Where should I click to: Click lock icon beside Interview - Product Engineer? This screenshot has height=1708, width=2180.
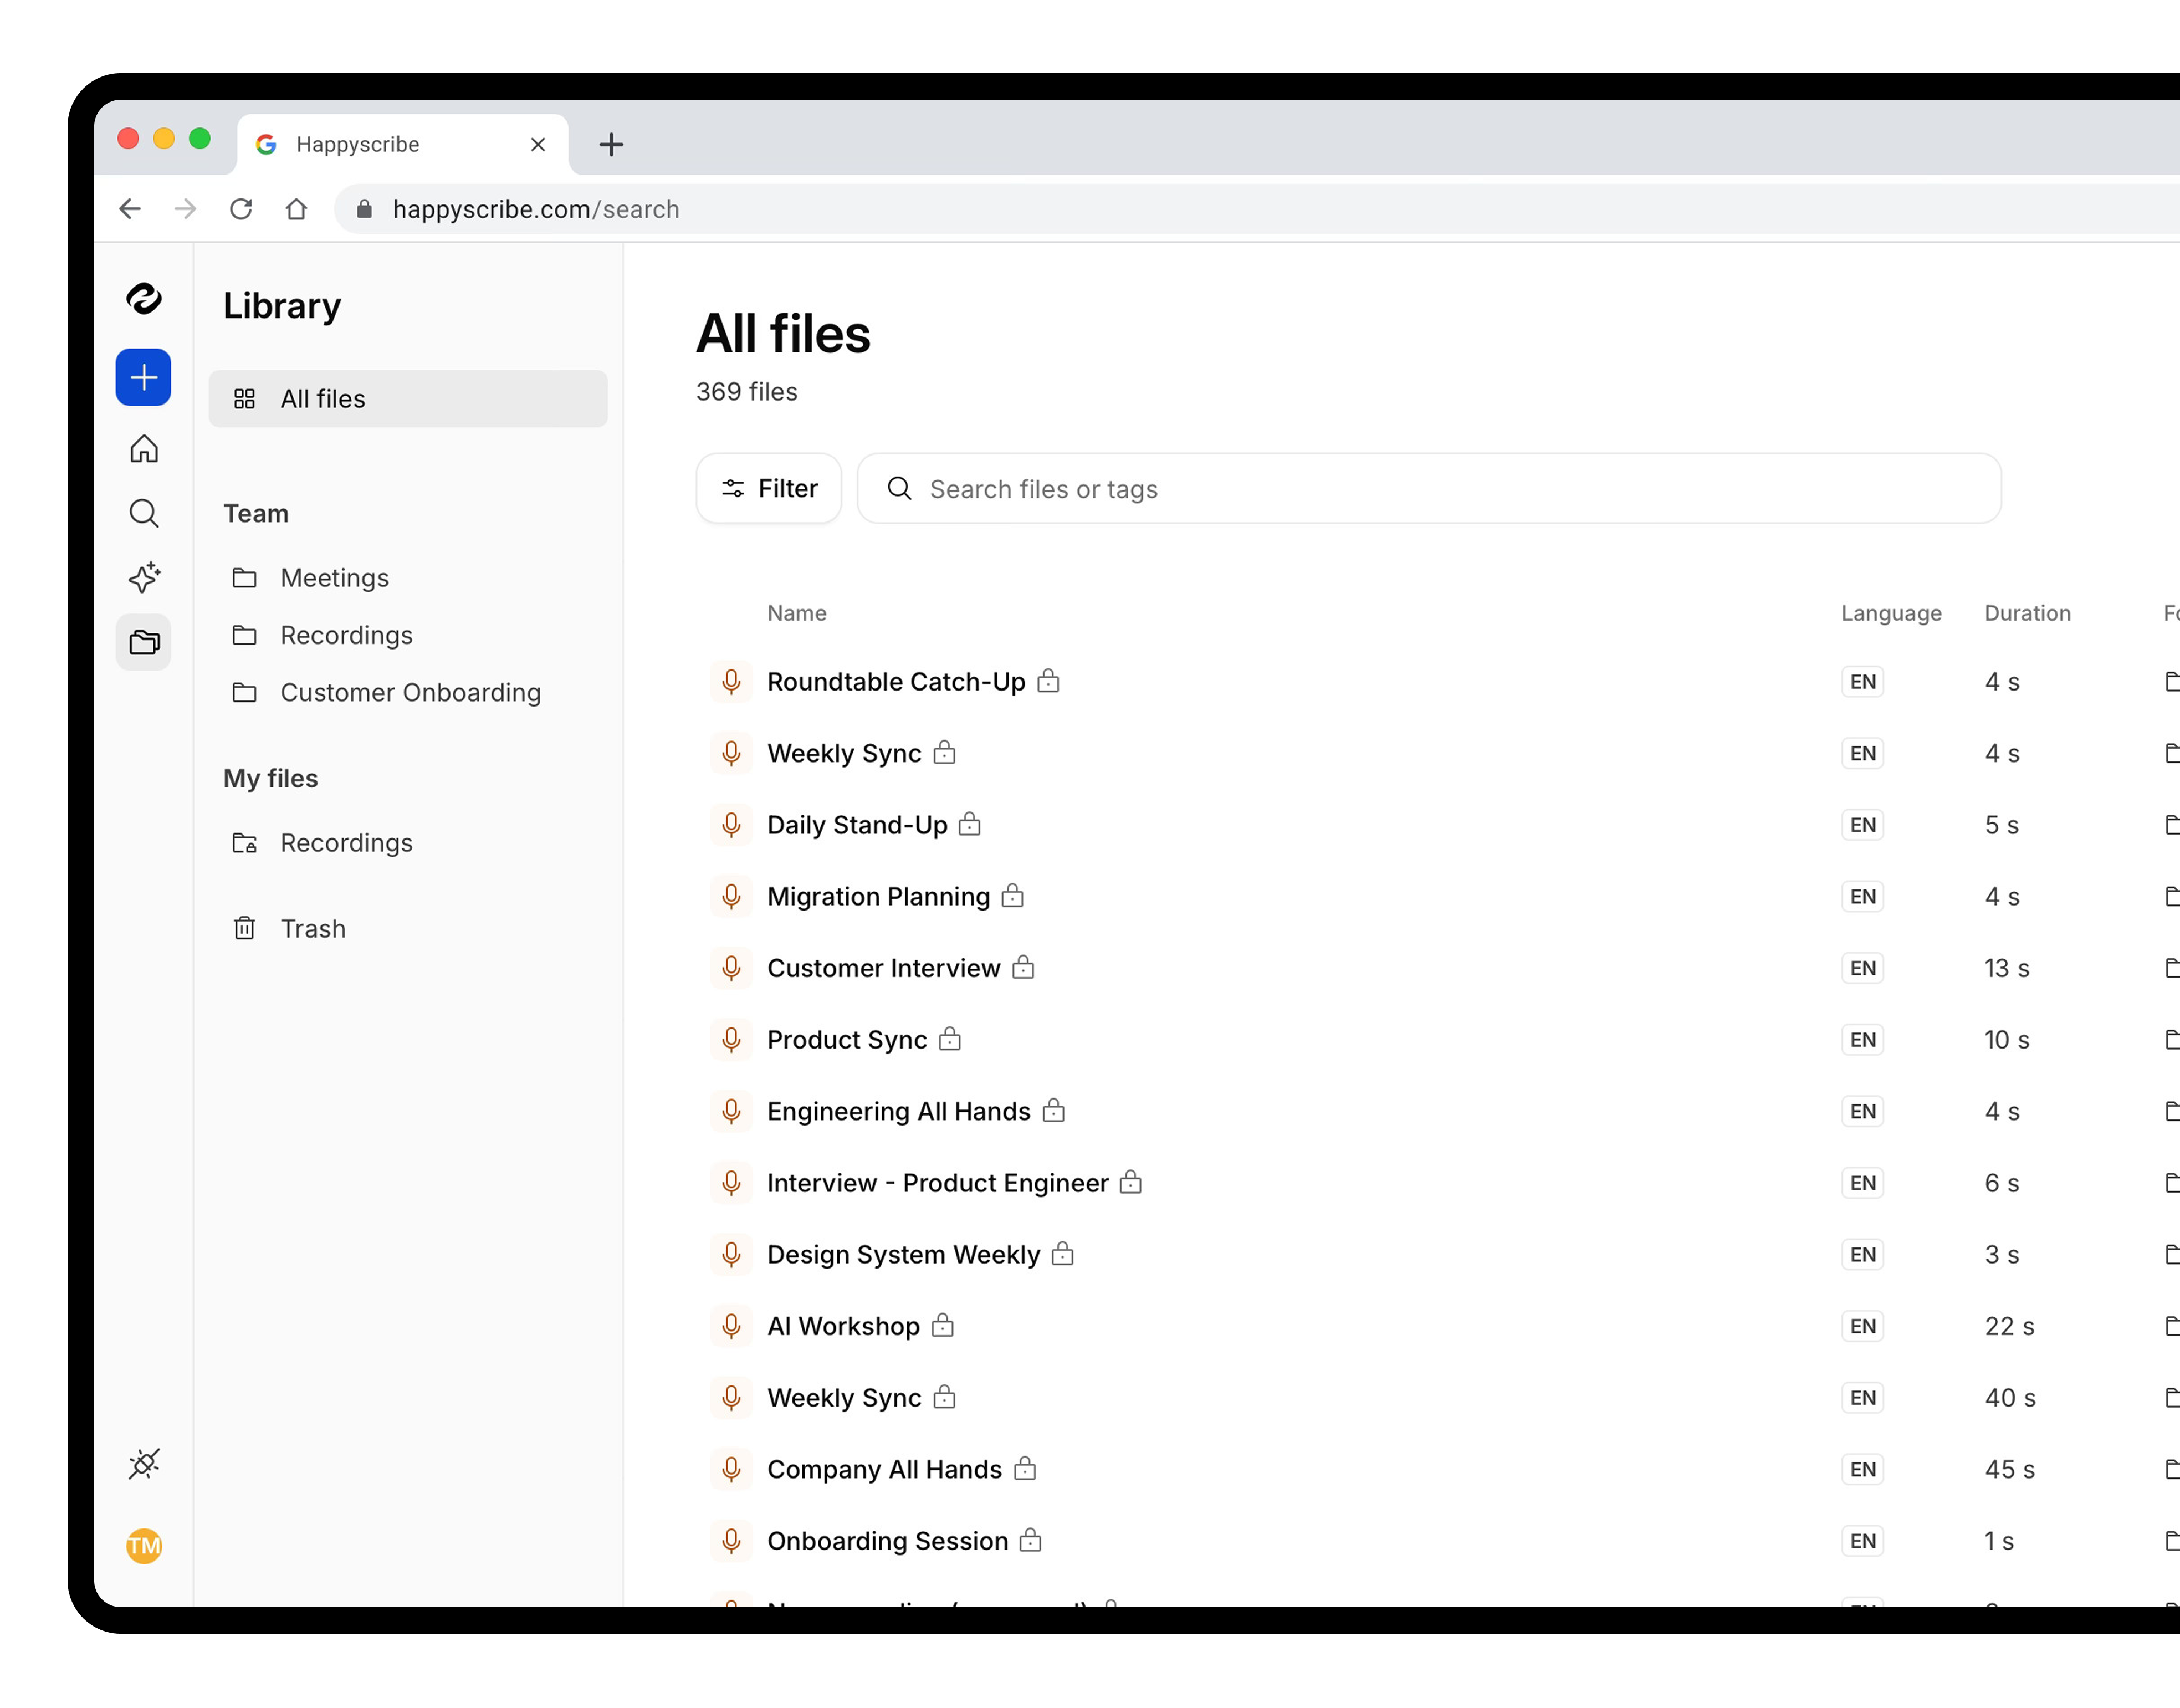(1130, 1182)
